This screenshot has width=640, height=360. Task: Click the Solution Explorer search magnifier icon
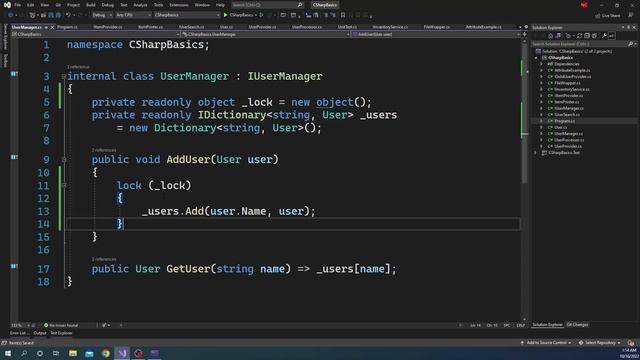tap(630, 44)
